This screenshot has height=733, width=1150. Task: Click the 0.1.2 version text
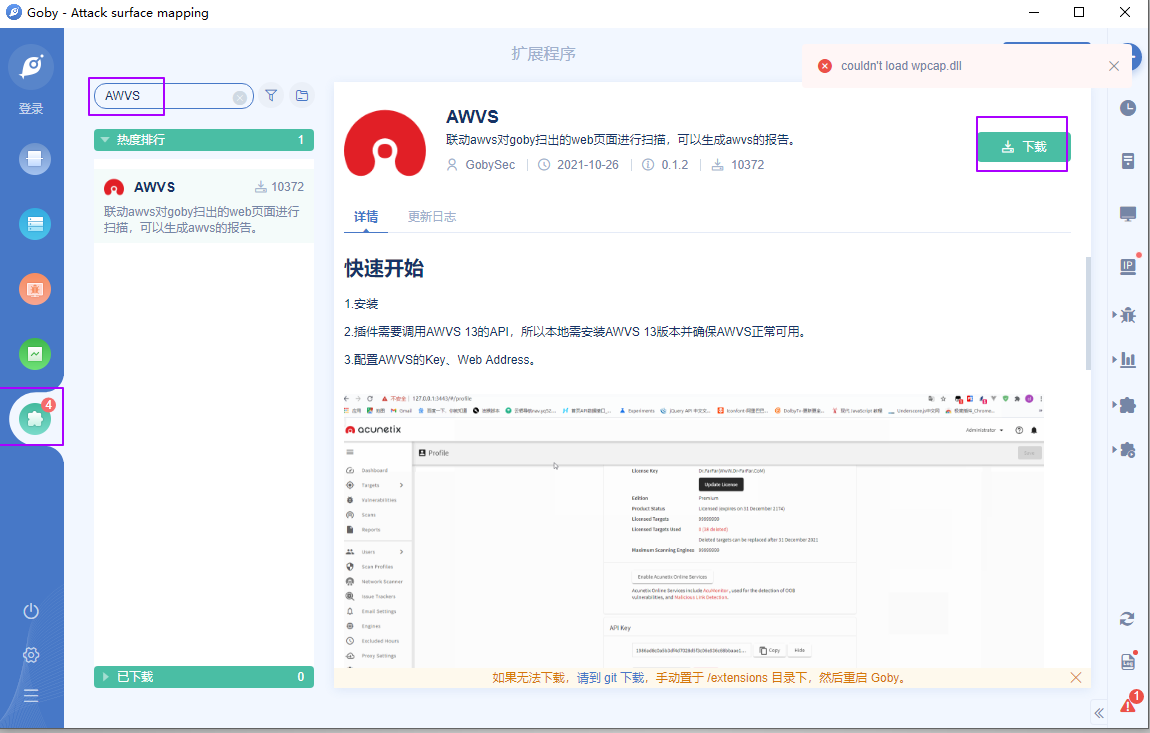click(x=675, y=165)
